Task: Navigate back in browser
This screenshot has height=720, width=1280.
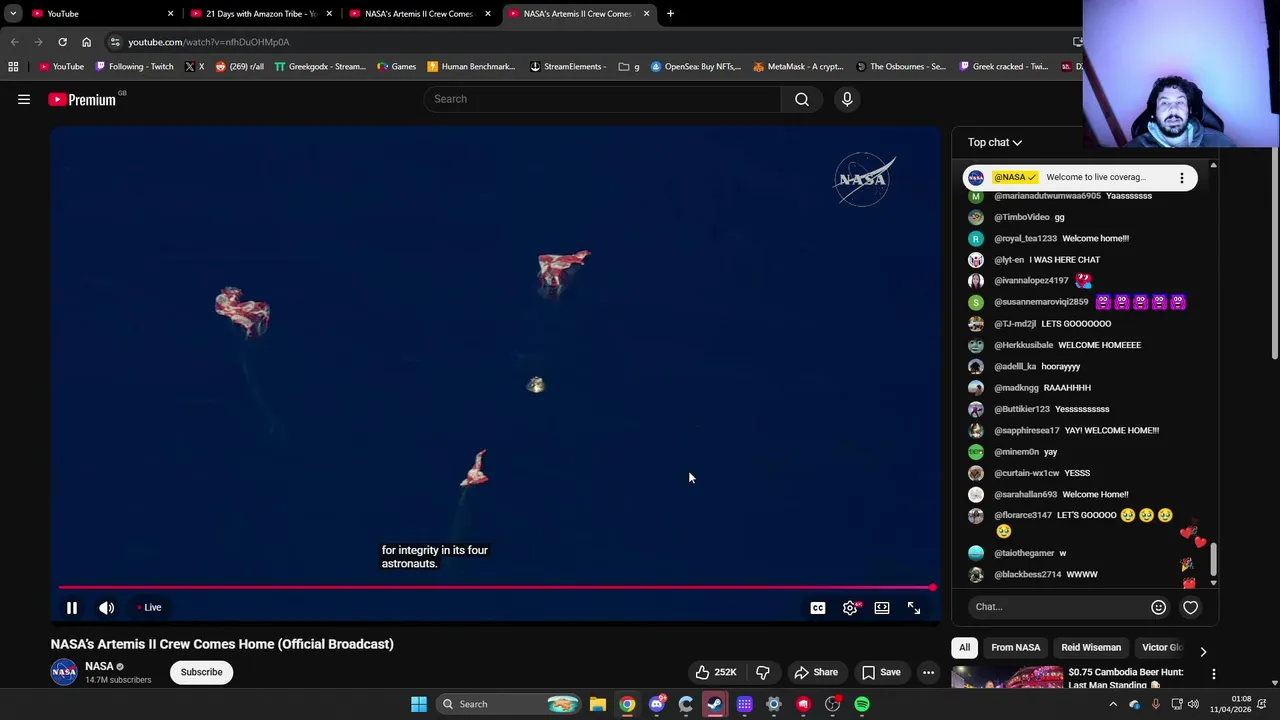Action: [x=14, y=42]
